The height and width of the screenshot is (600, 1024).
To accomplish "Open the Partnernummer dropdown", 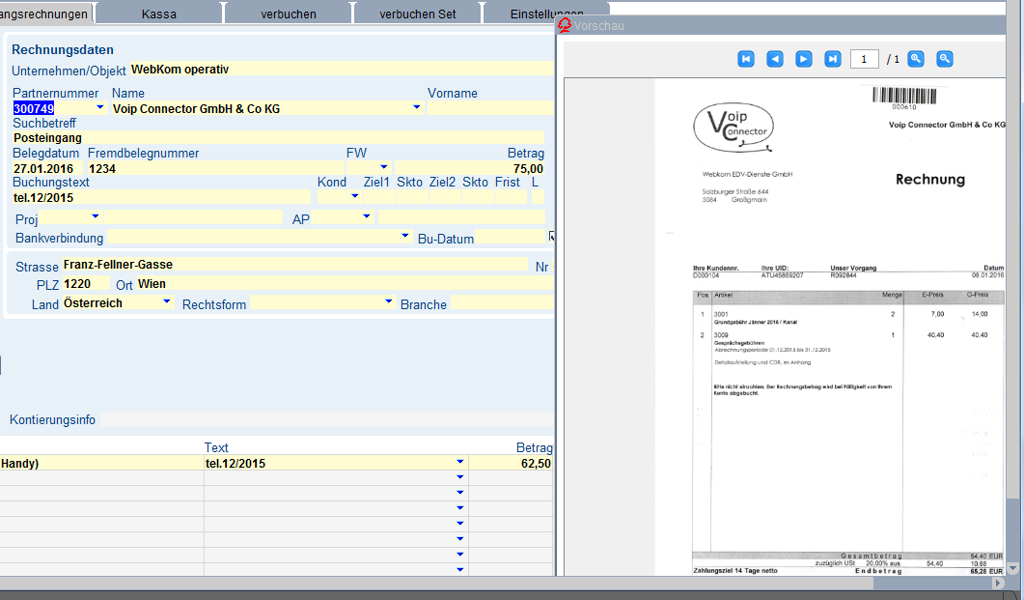I will 99,108.
